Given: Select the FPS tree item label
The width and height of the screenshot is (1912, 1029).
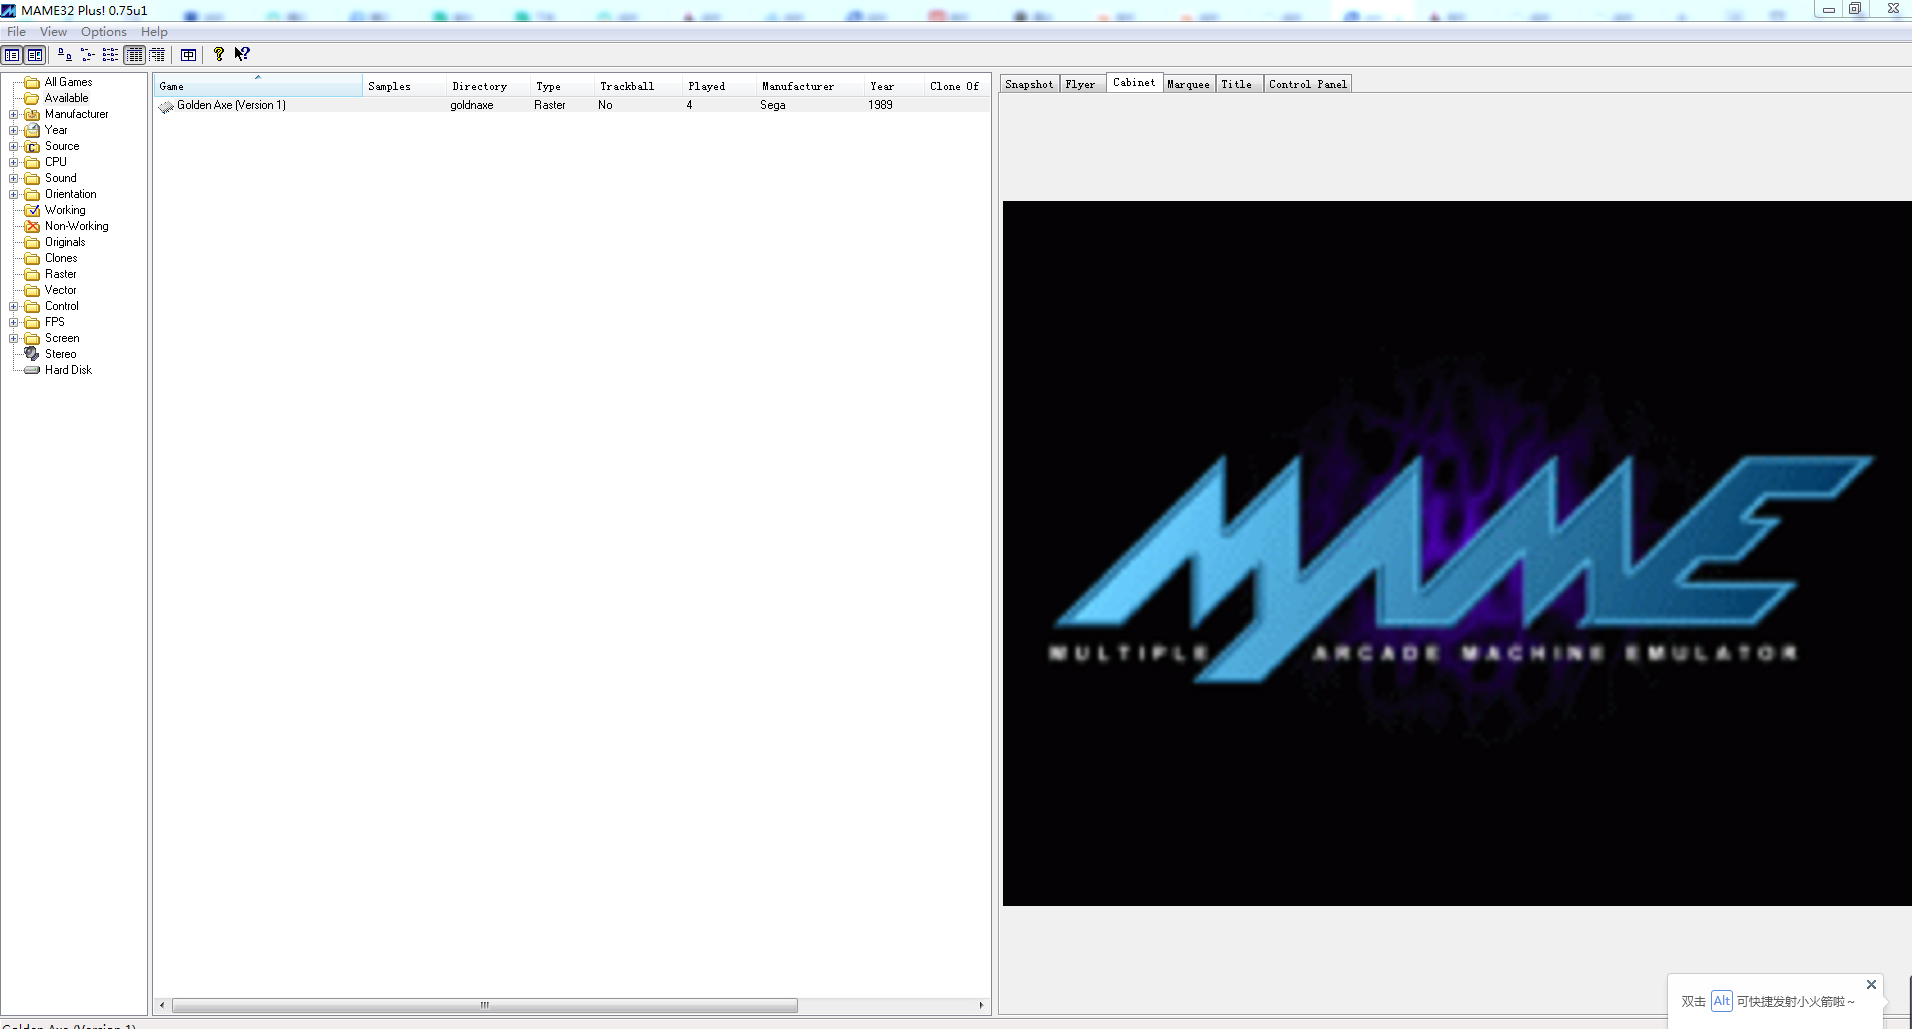Looking at the screenshot, I should pyautogui.click(x=55, y=322).
